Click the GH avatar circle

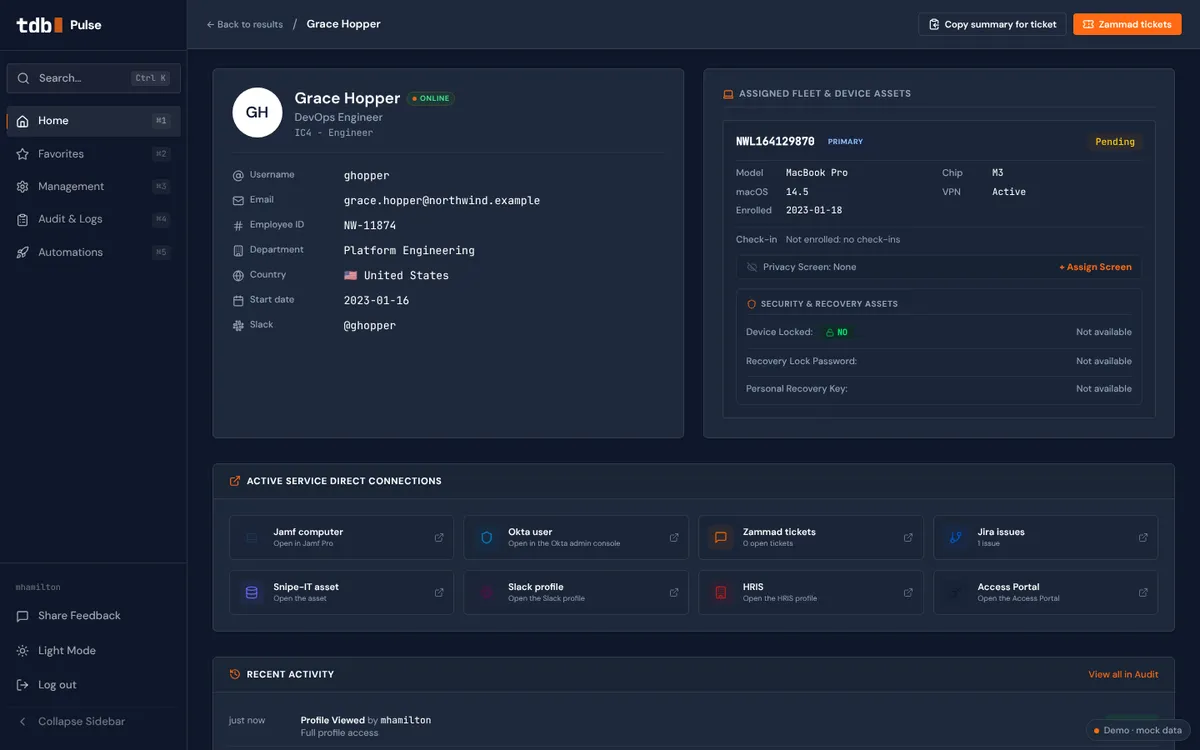point(257,112)
